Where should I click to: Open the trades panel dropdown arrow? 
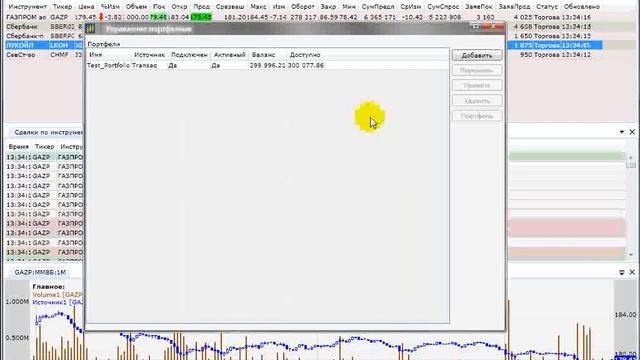coord(622,132)
